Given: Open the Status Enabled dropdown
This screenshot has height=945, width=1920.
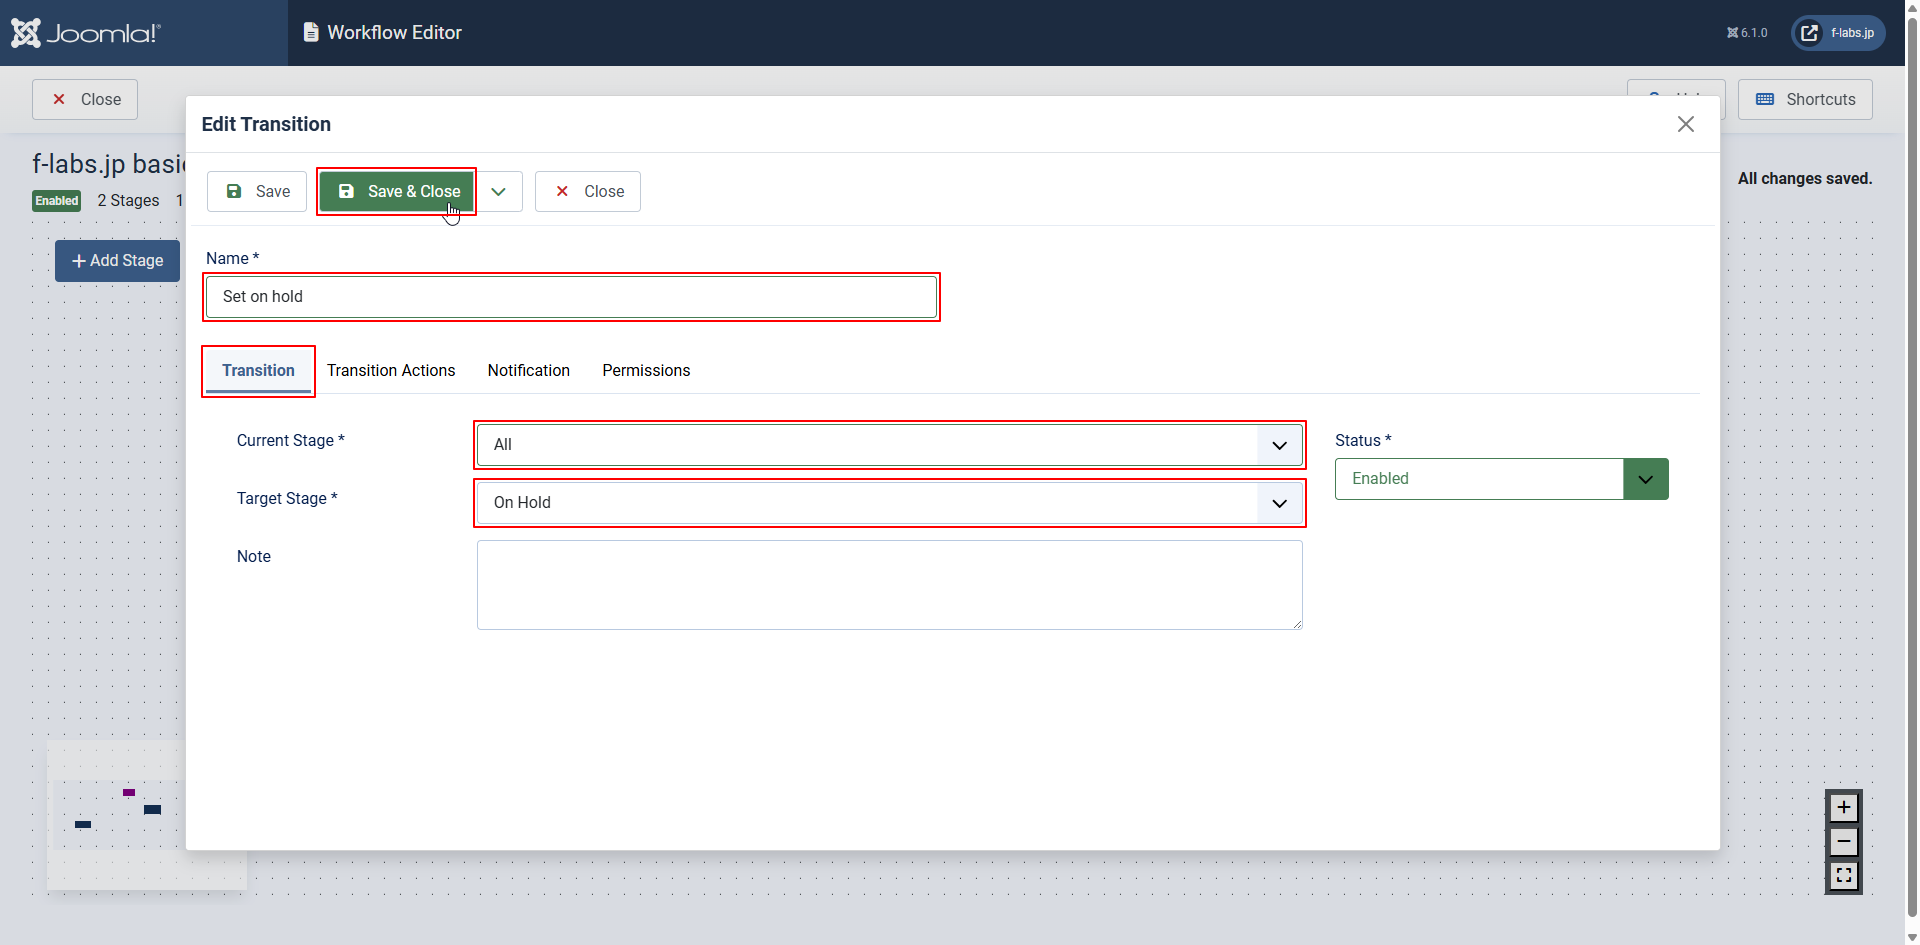Looking at the screenshot, I should [x=1500, y=479].
